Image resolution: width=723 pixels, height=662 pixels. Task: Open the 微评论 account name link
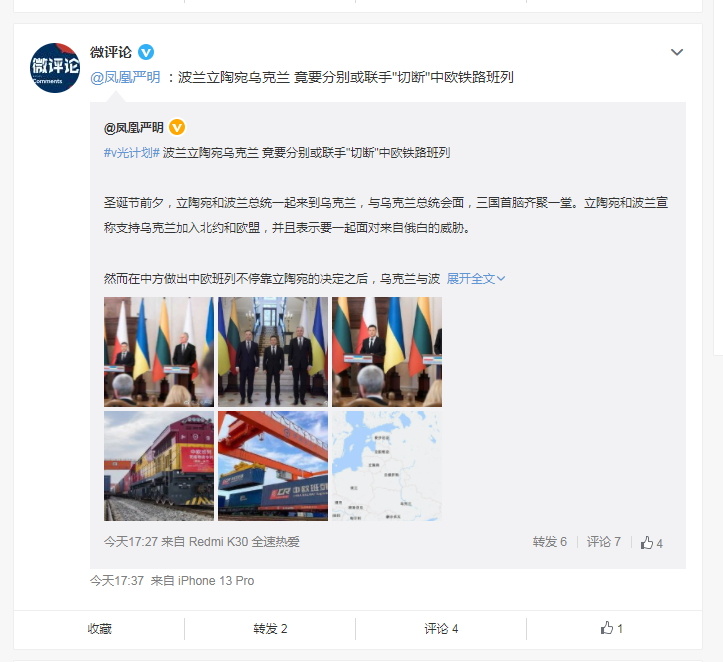(111, 52)
